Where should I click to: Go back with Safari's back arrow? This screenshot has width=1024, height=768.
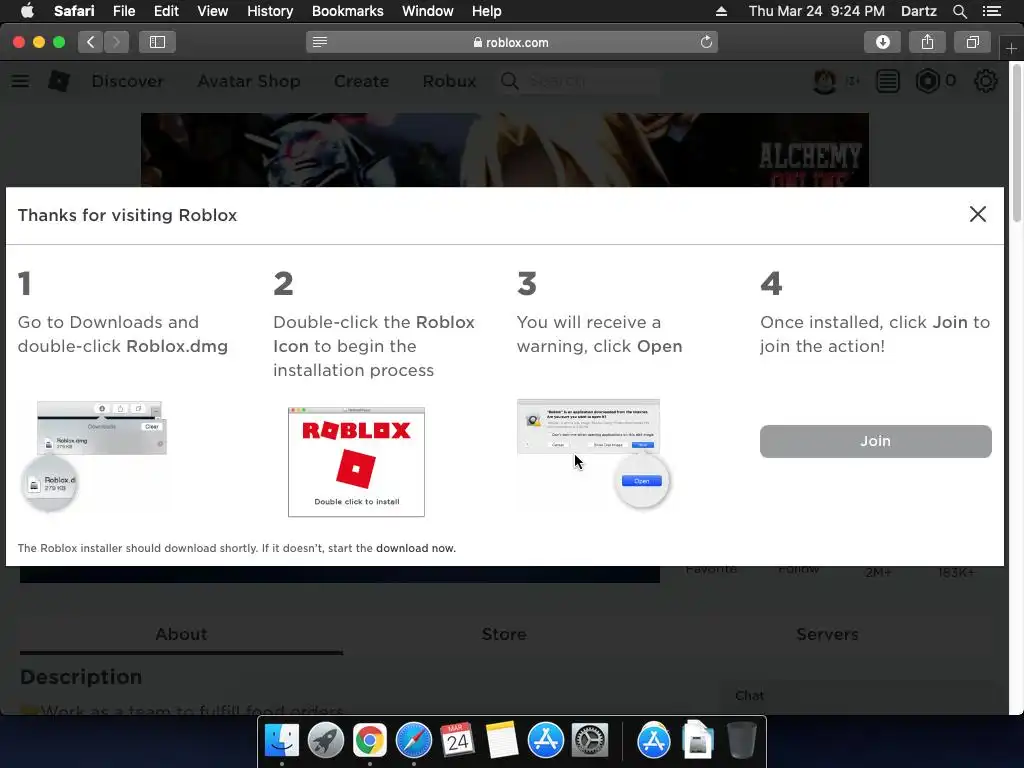click(91, 42)
